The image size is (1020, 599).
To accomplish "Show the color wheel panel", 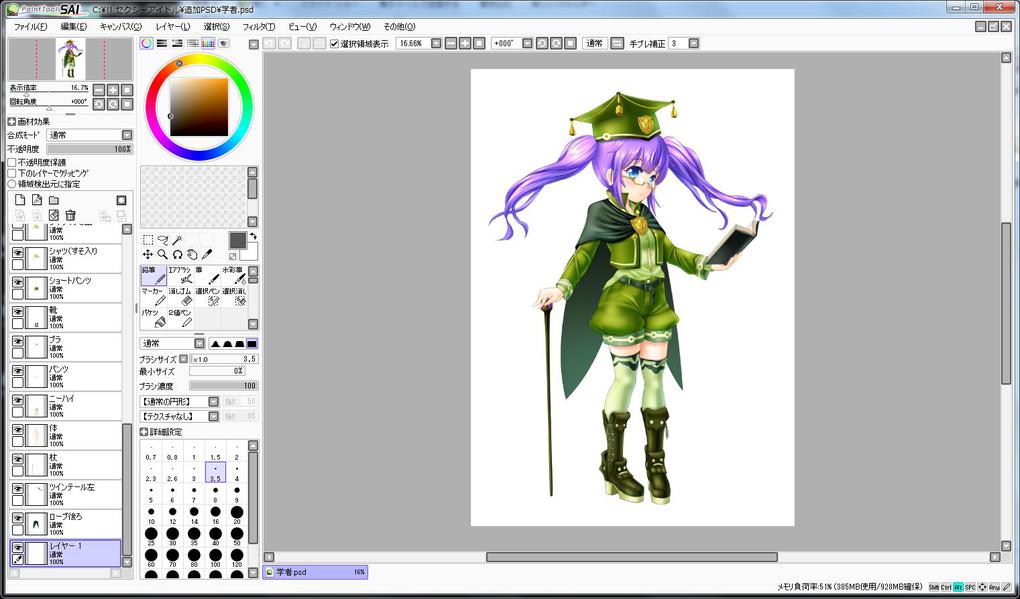I will (146, 44).
